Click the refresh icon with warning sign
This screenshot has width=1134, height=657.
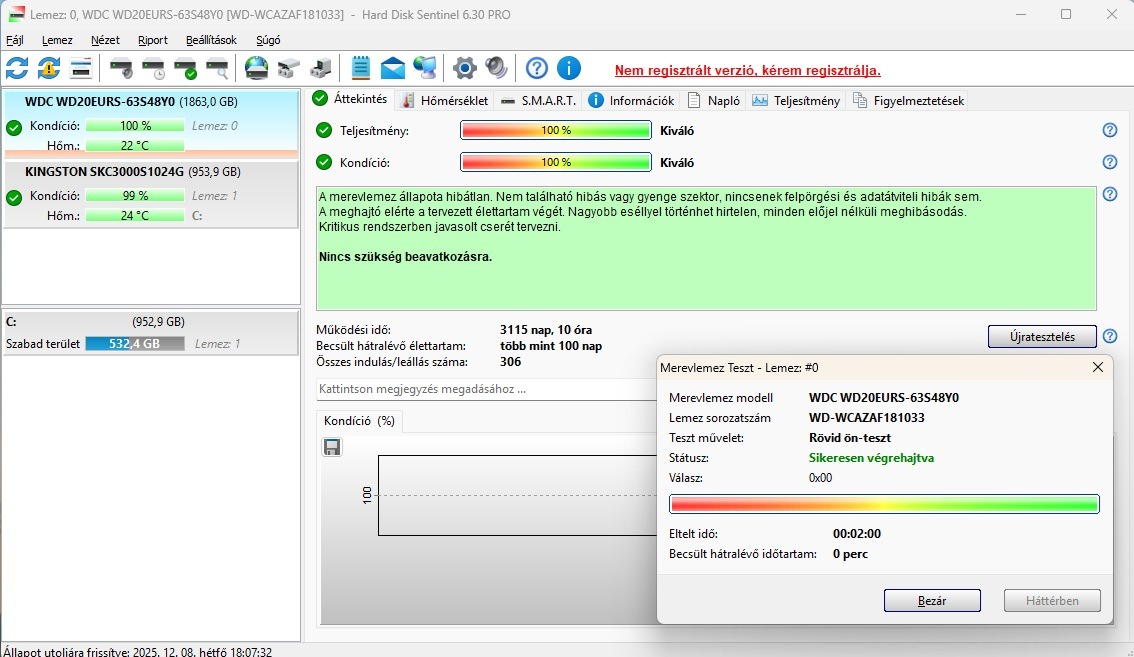coord(48,68)
